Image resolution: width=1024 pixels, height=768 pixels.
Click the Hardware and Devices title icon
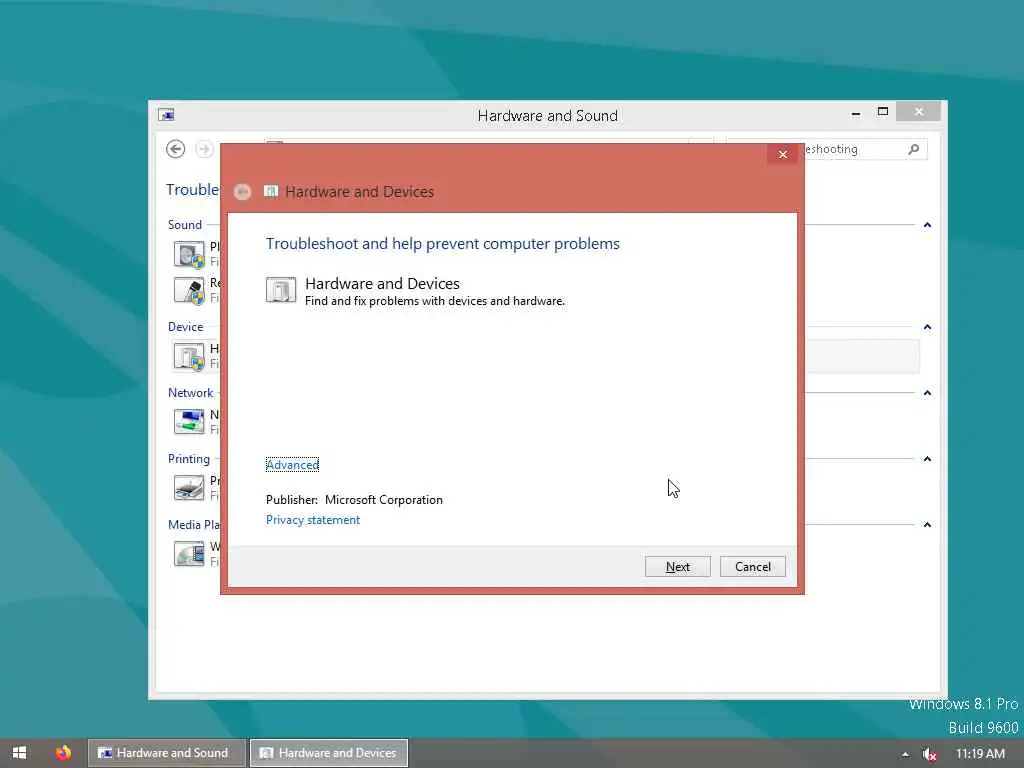[x=270, y=191]
